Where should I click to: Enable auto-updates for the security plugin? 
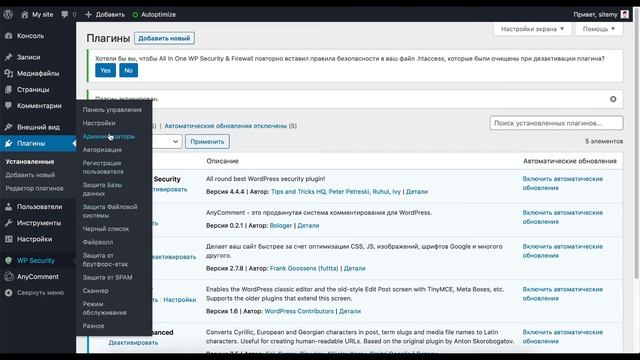coord(562,183)
